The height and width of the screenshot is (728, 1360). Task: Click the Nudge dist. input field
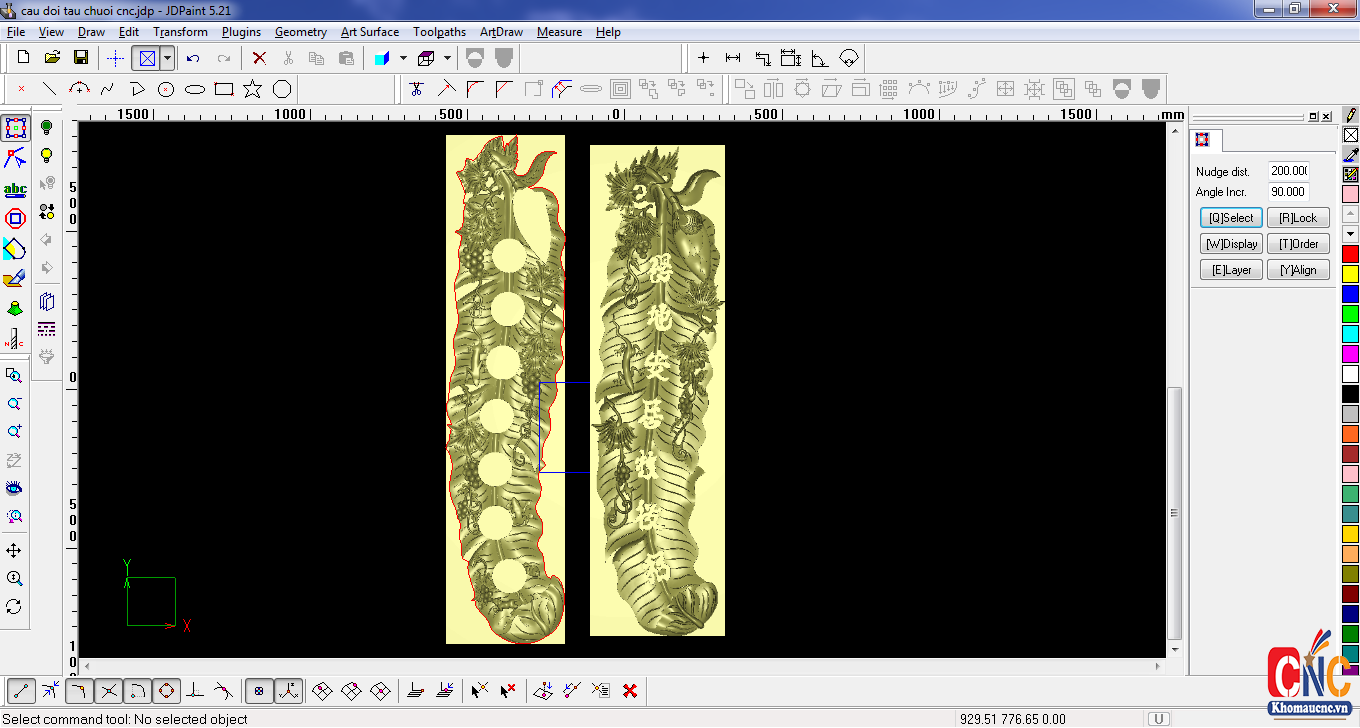pyautogui.click(x=1288, y=171)
